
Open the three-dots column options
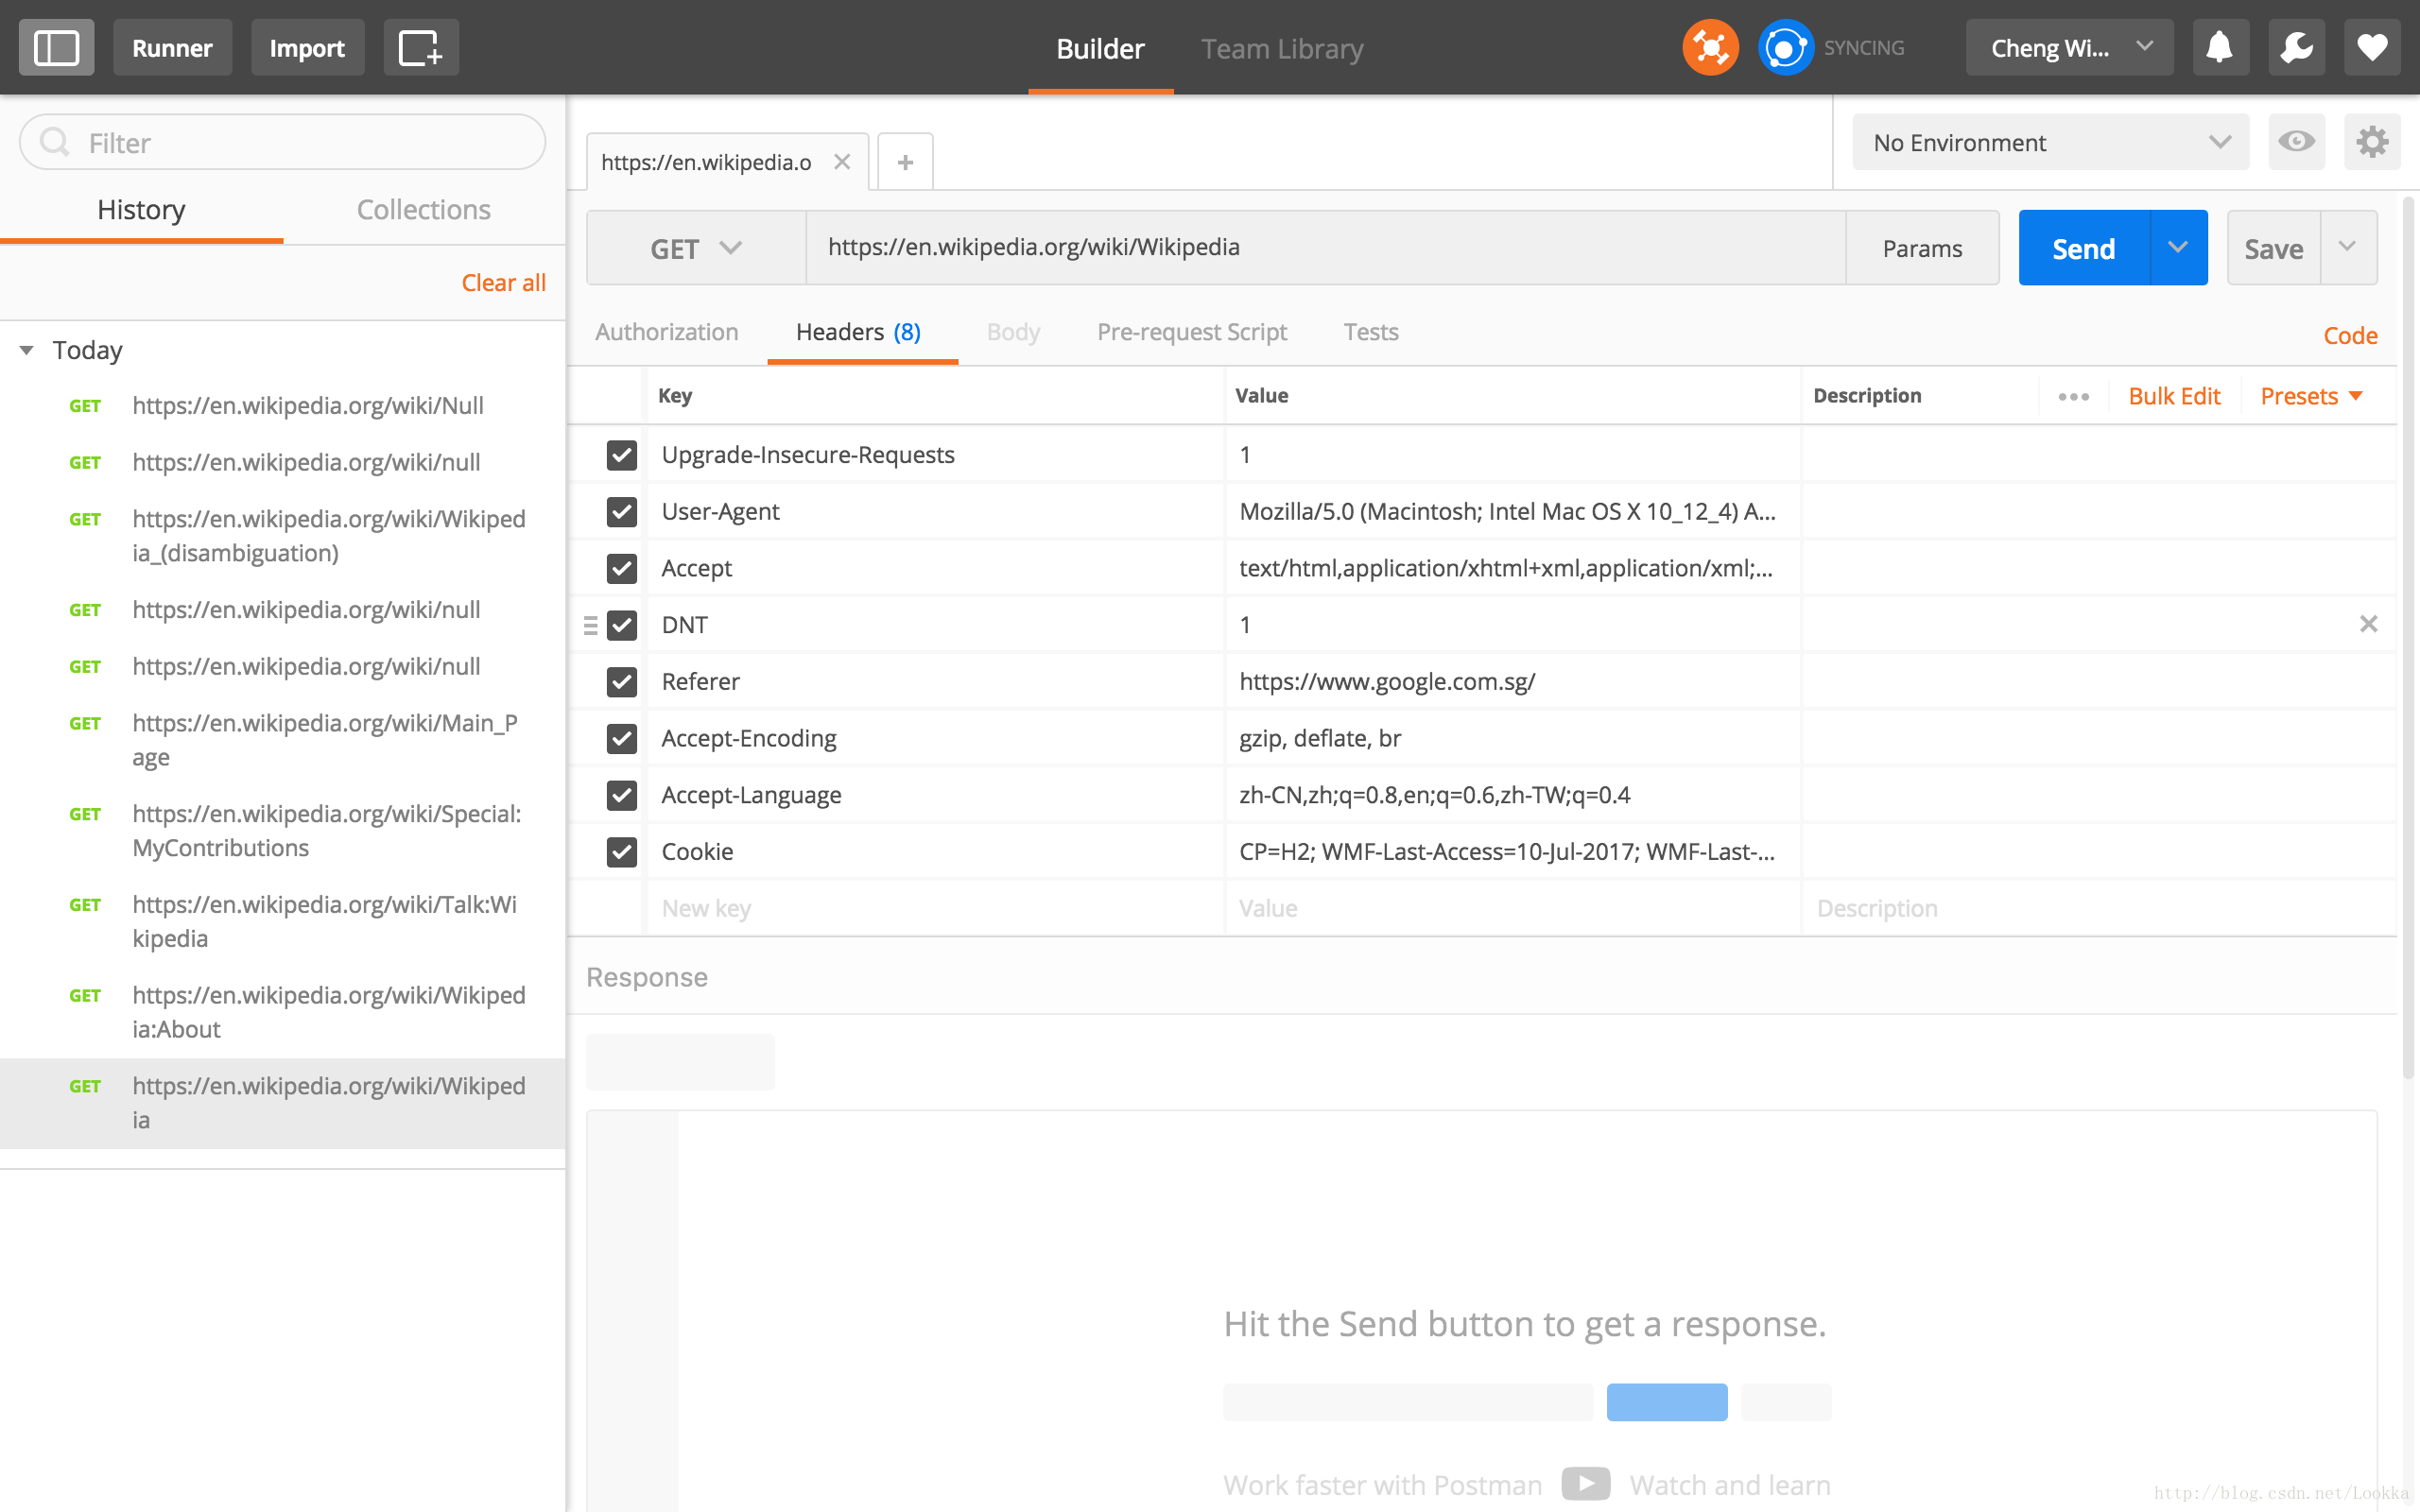pyautogui.click(x=2073, y=396)
